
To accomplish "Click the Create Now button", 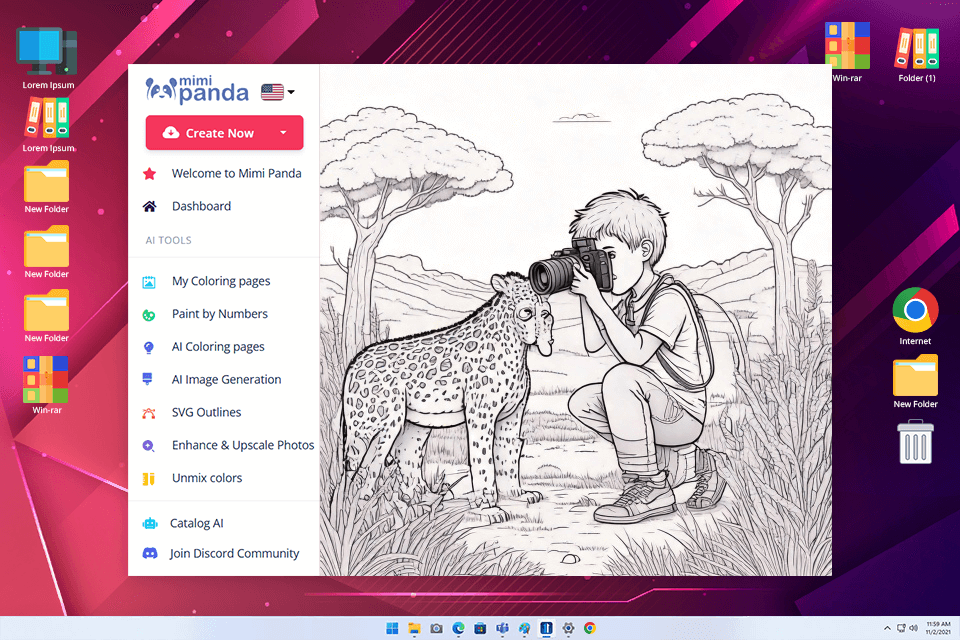I will pyautogui.click(x=224, y=133).
